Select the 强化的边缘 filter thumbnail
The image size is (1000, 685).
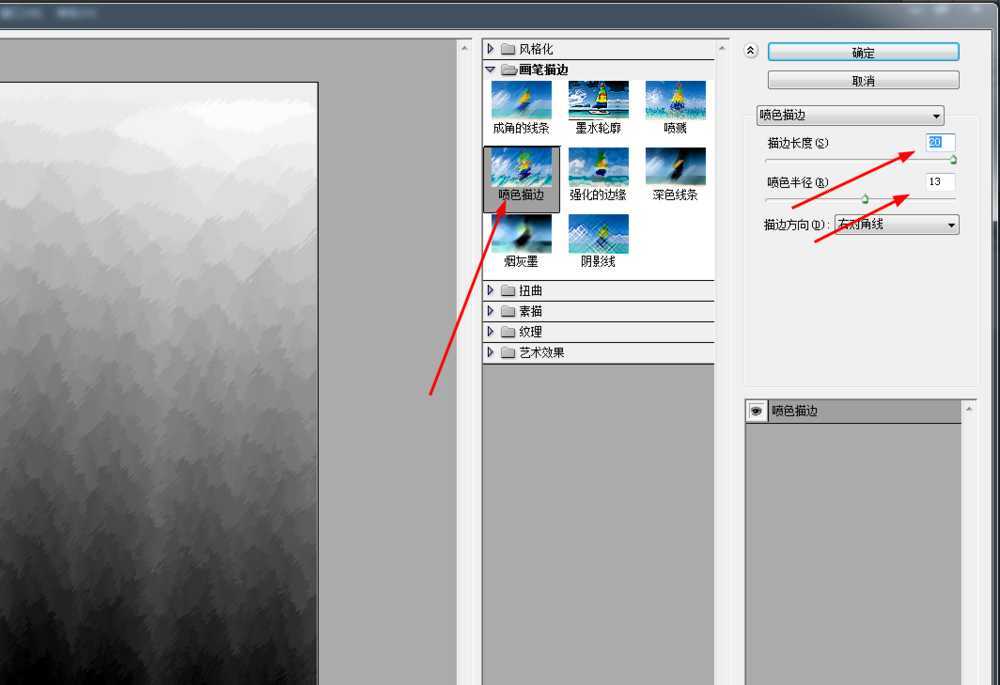pyautogui.click(x=598, y=165)
